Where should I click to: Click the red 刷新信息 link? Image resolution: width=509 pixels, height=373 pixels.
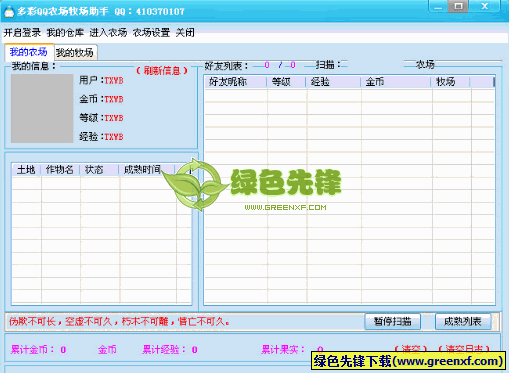(162, 70)
